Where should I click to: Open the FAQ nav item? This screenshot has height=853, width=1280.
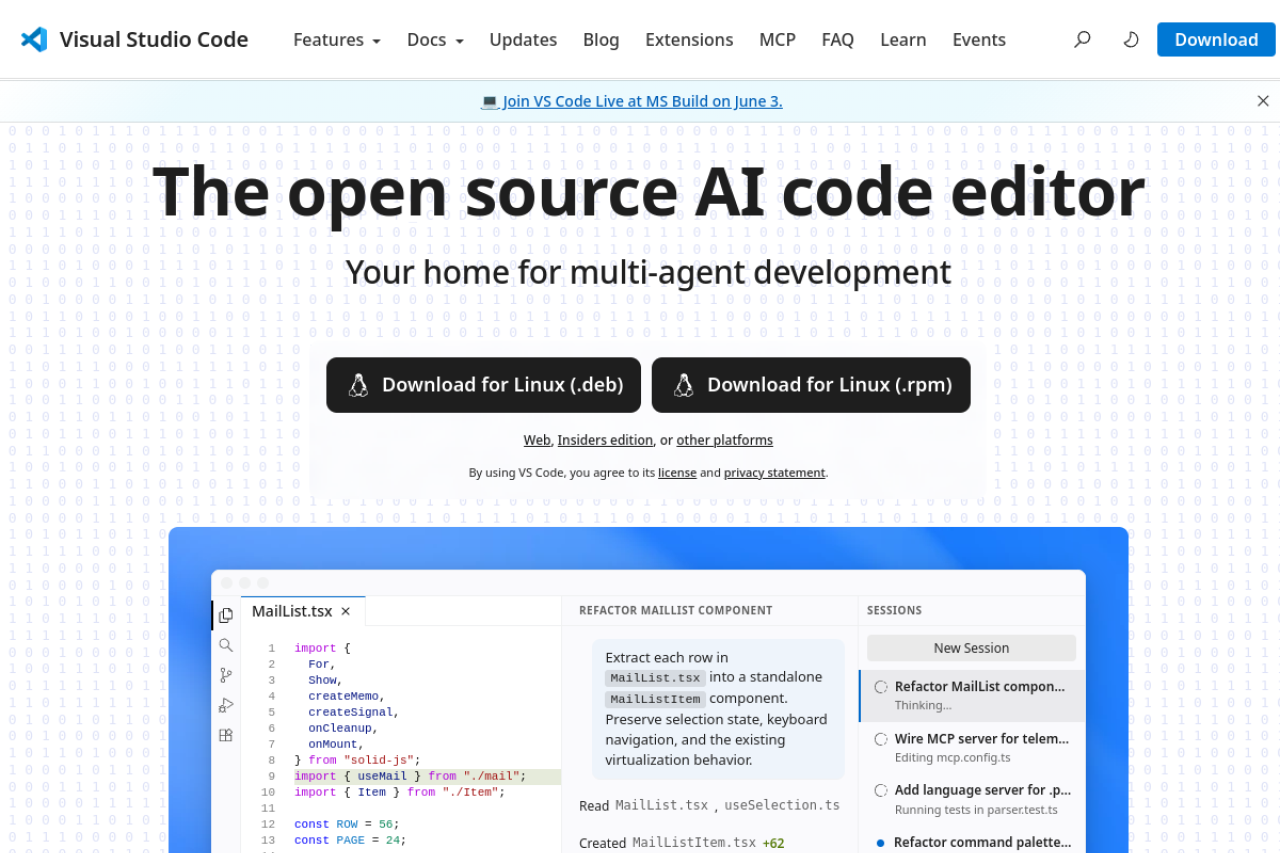838,40
